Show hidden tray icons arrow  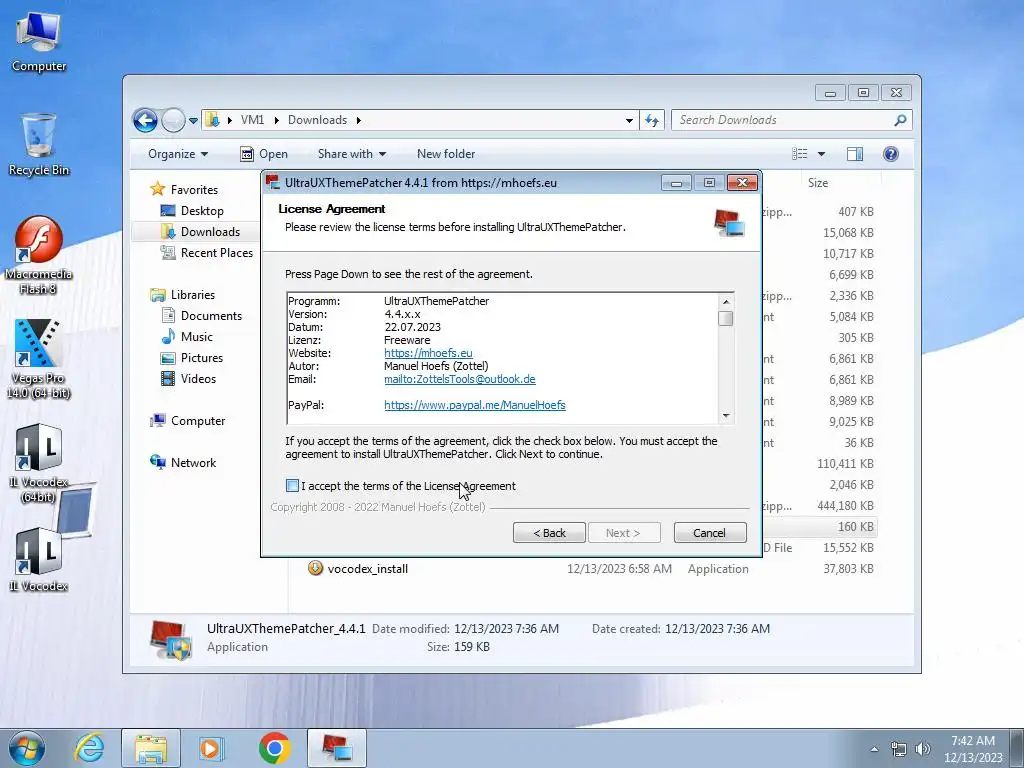(x=874, y=749)
